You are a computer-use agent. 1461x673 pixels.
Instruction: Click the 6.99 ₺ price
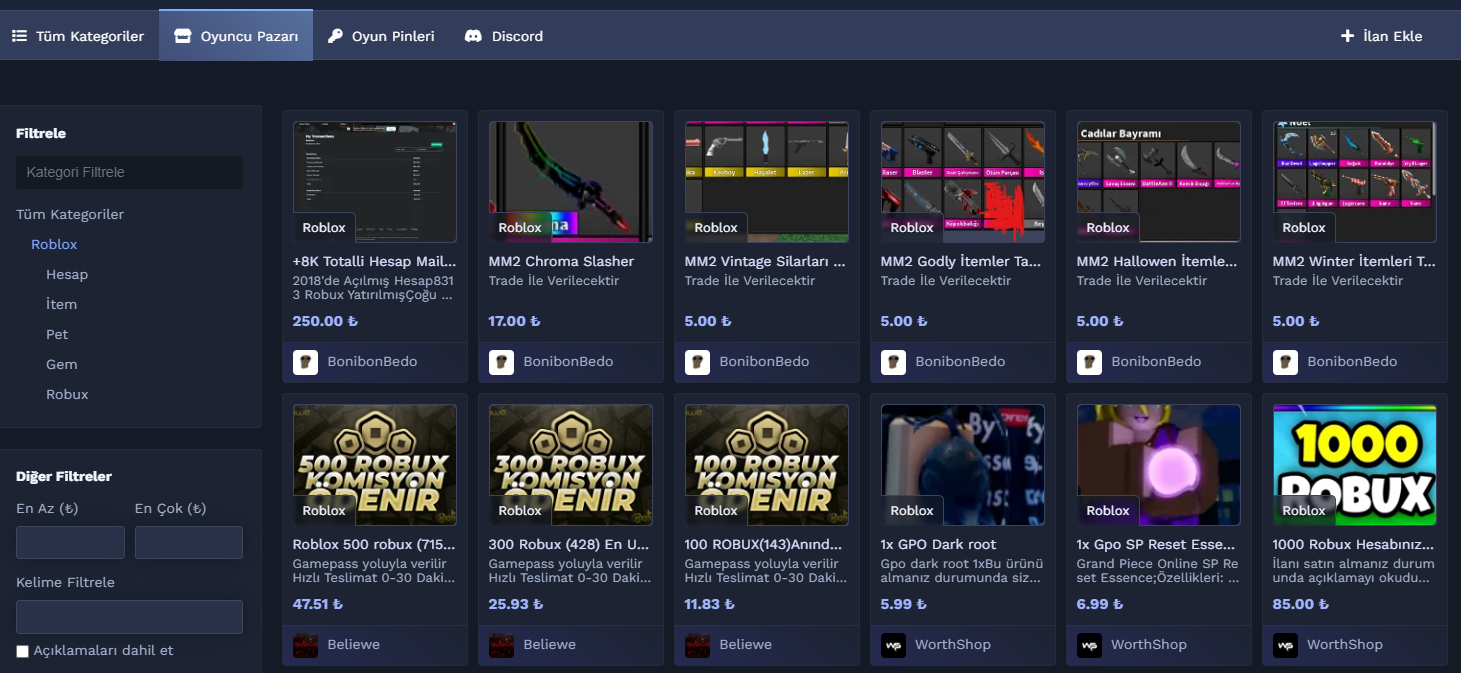(1100, 604)
